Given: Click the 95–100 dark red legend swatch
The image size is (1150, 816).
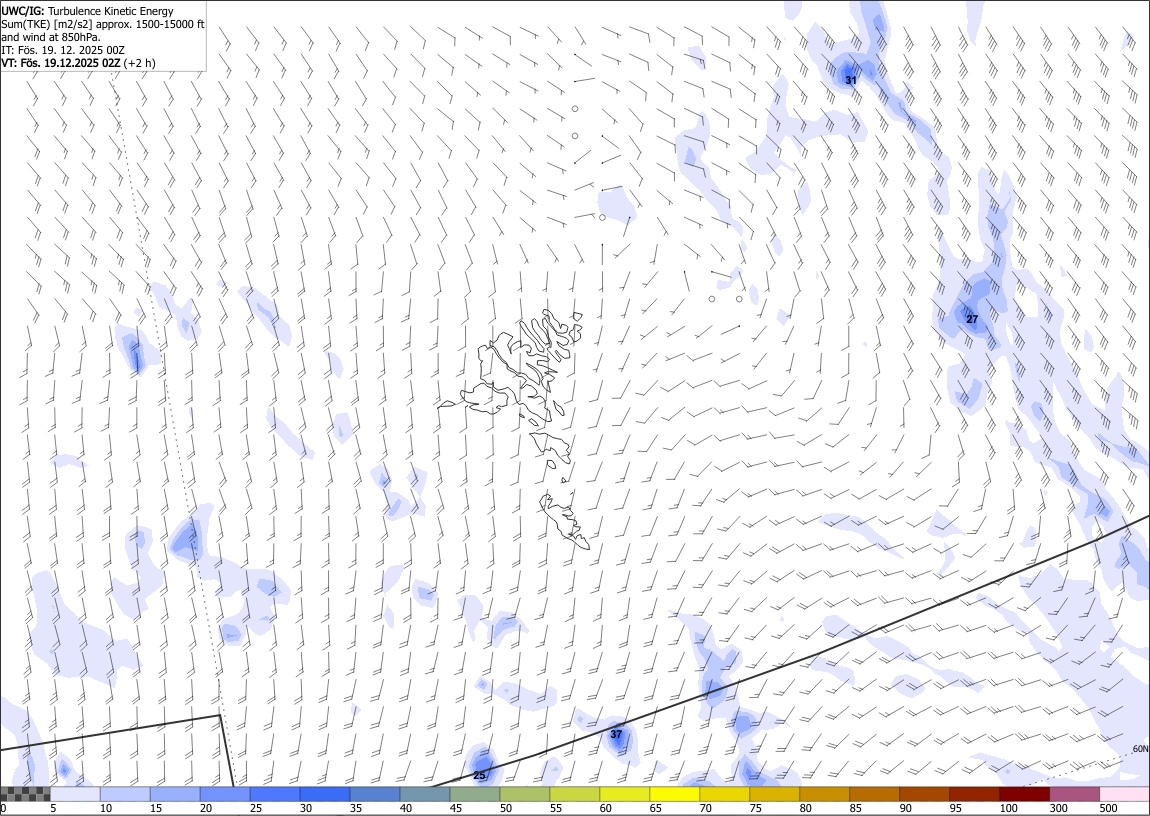Looking at the screenshot, I should click(973, 794).
